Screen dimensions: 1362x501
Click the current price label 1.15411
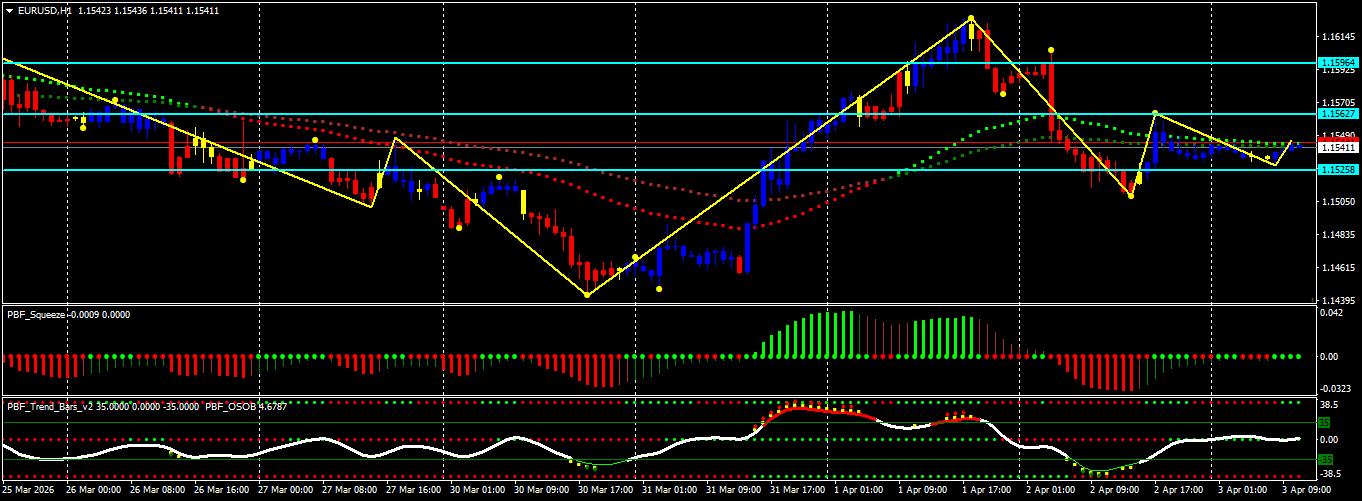pyautogui.click(x=1339, y=148)
